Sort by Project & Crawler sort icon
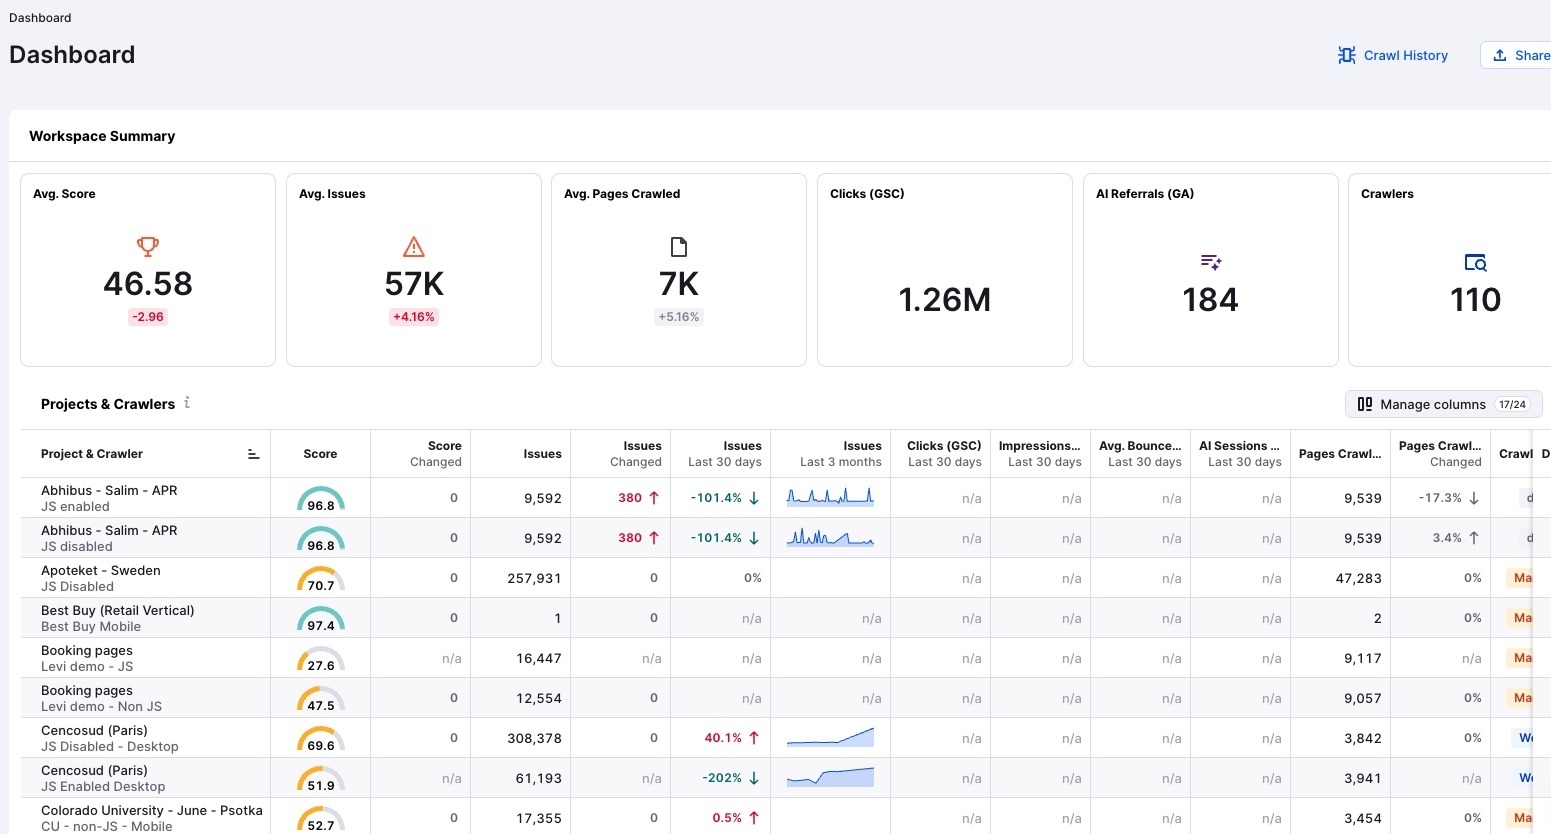This screenshot has width=1551, height=834. 253,454
